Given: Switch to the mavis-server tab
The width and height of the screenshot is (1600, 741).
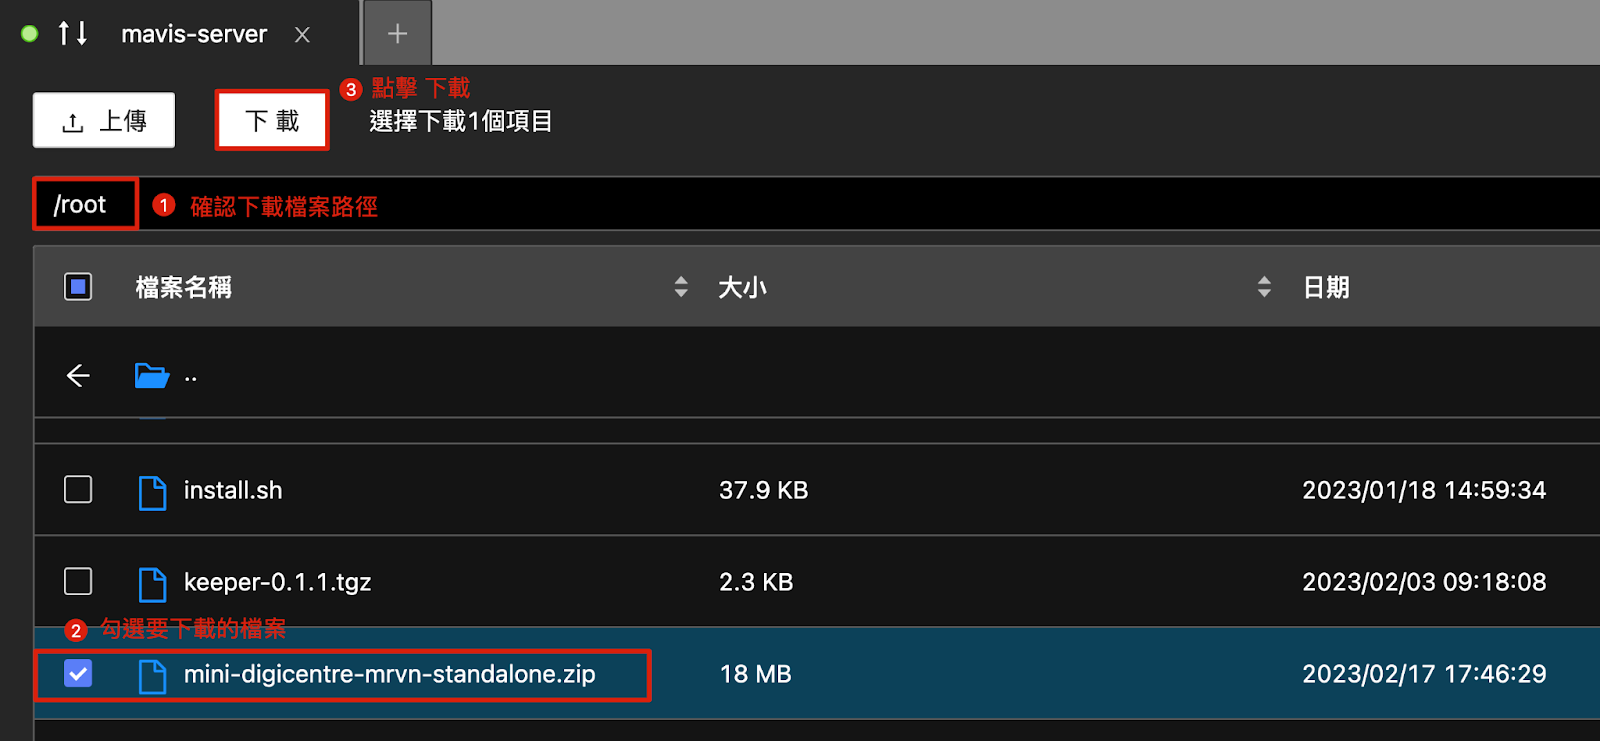Looking at the screenshot, I should coord(194,34).
